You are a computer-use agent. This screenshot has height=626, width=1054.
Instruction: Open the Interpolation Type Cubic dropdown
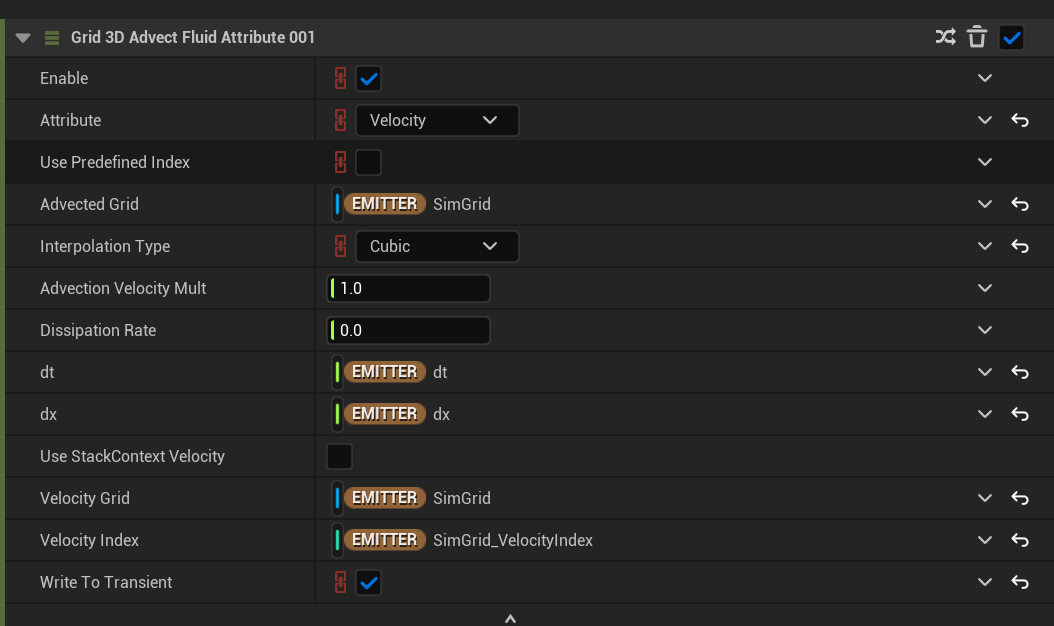(x=437, y=246)
